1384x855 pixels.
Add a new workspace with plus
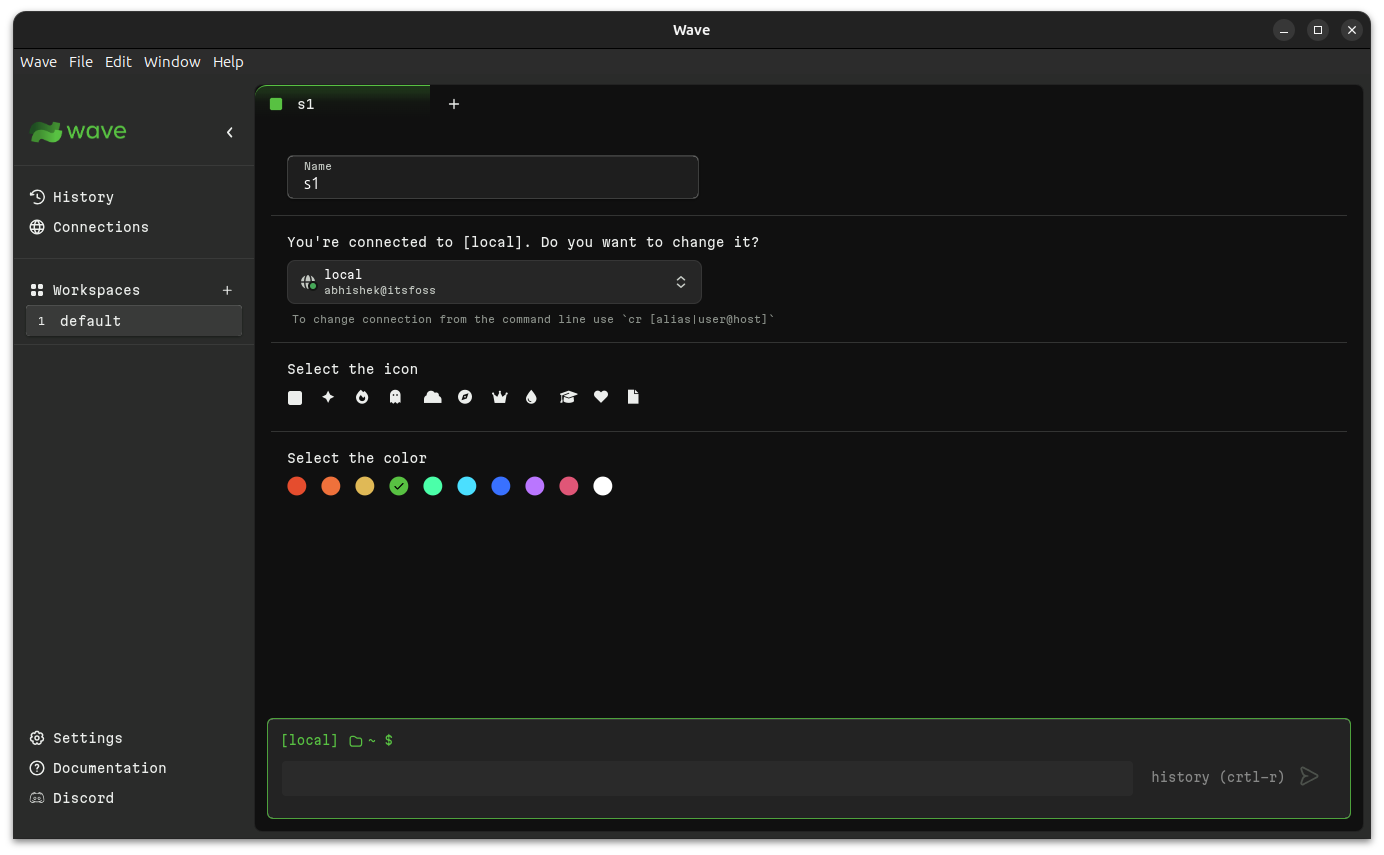tap(227, 290)
